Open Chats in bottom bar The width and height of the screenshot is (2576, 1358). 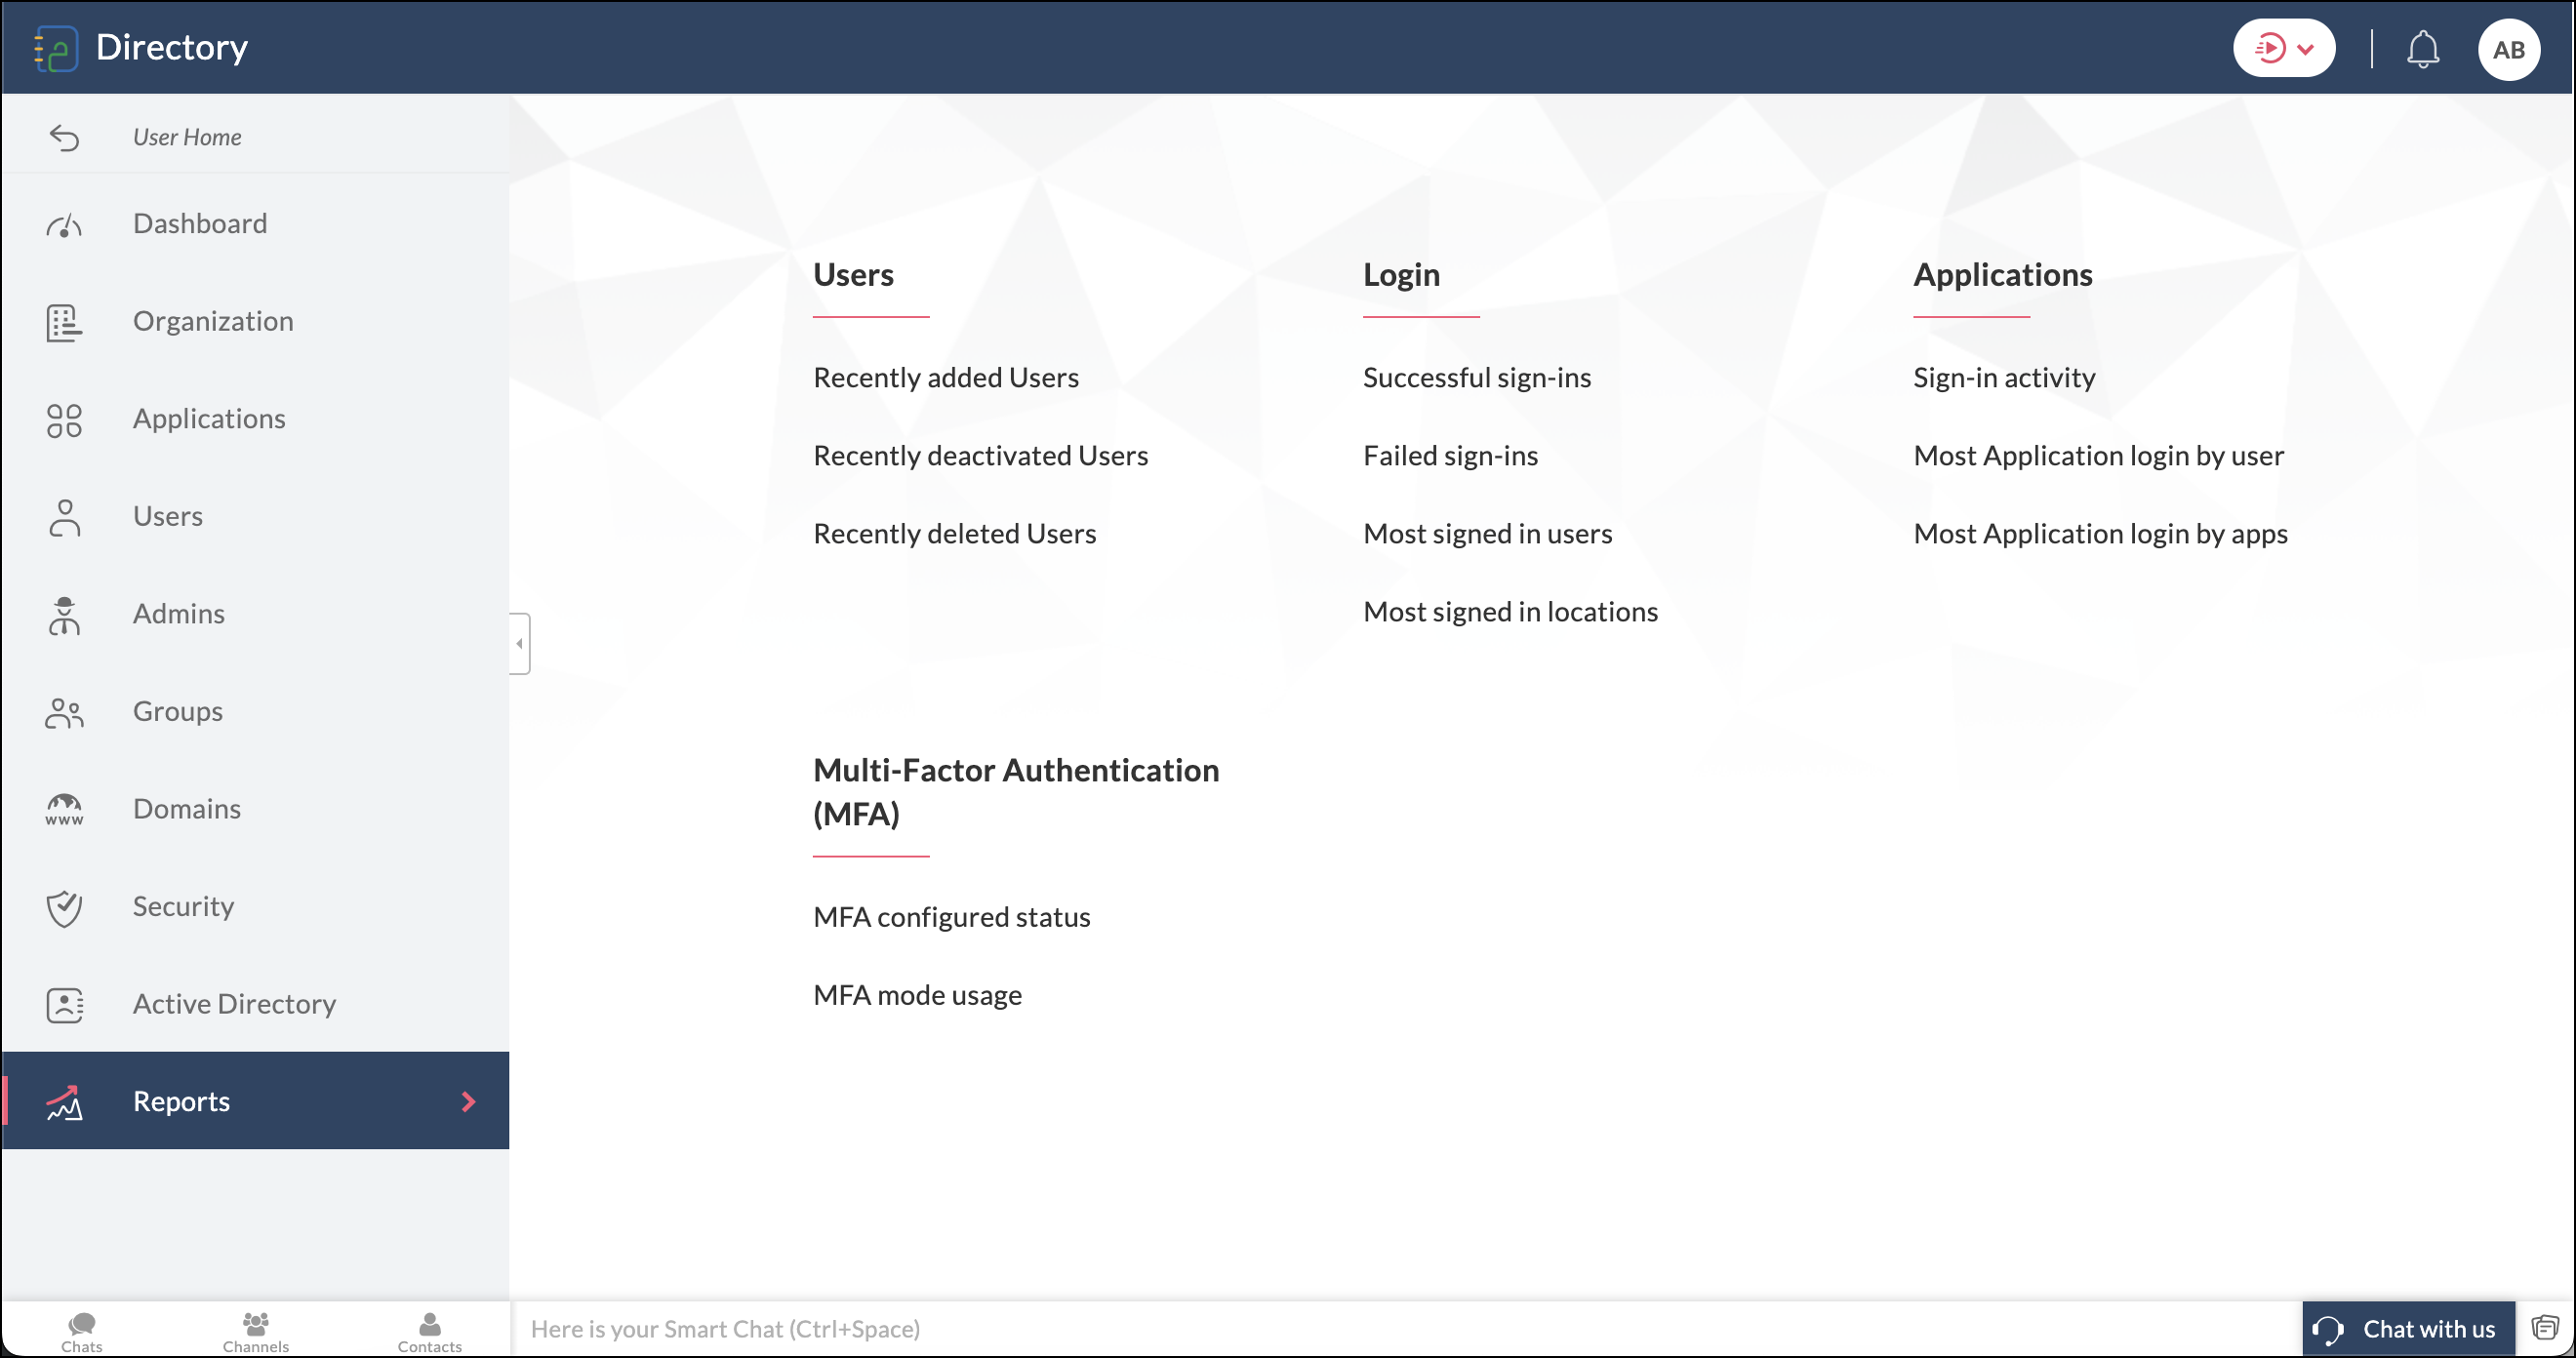[82, 1330]
